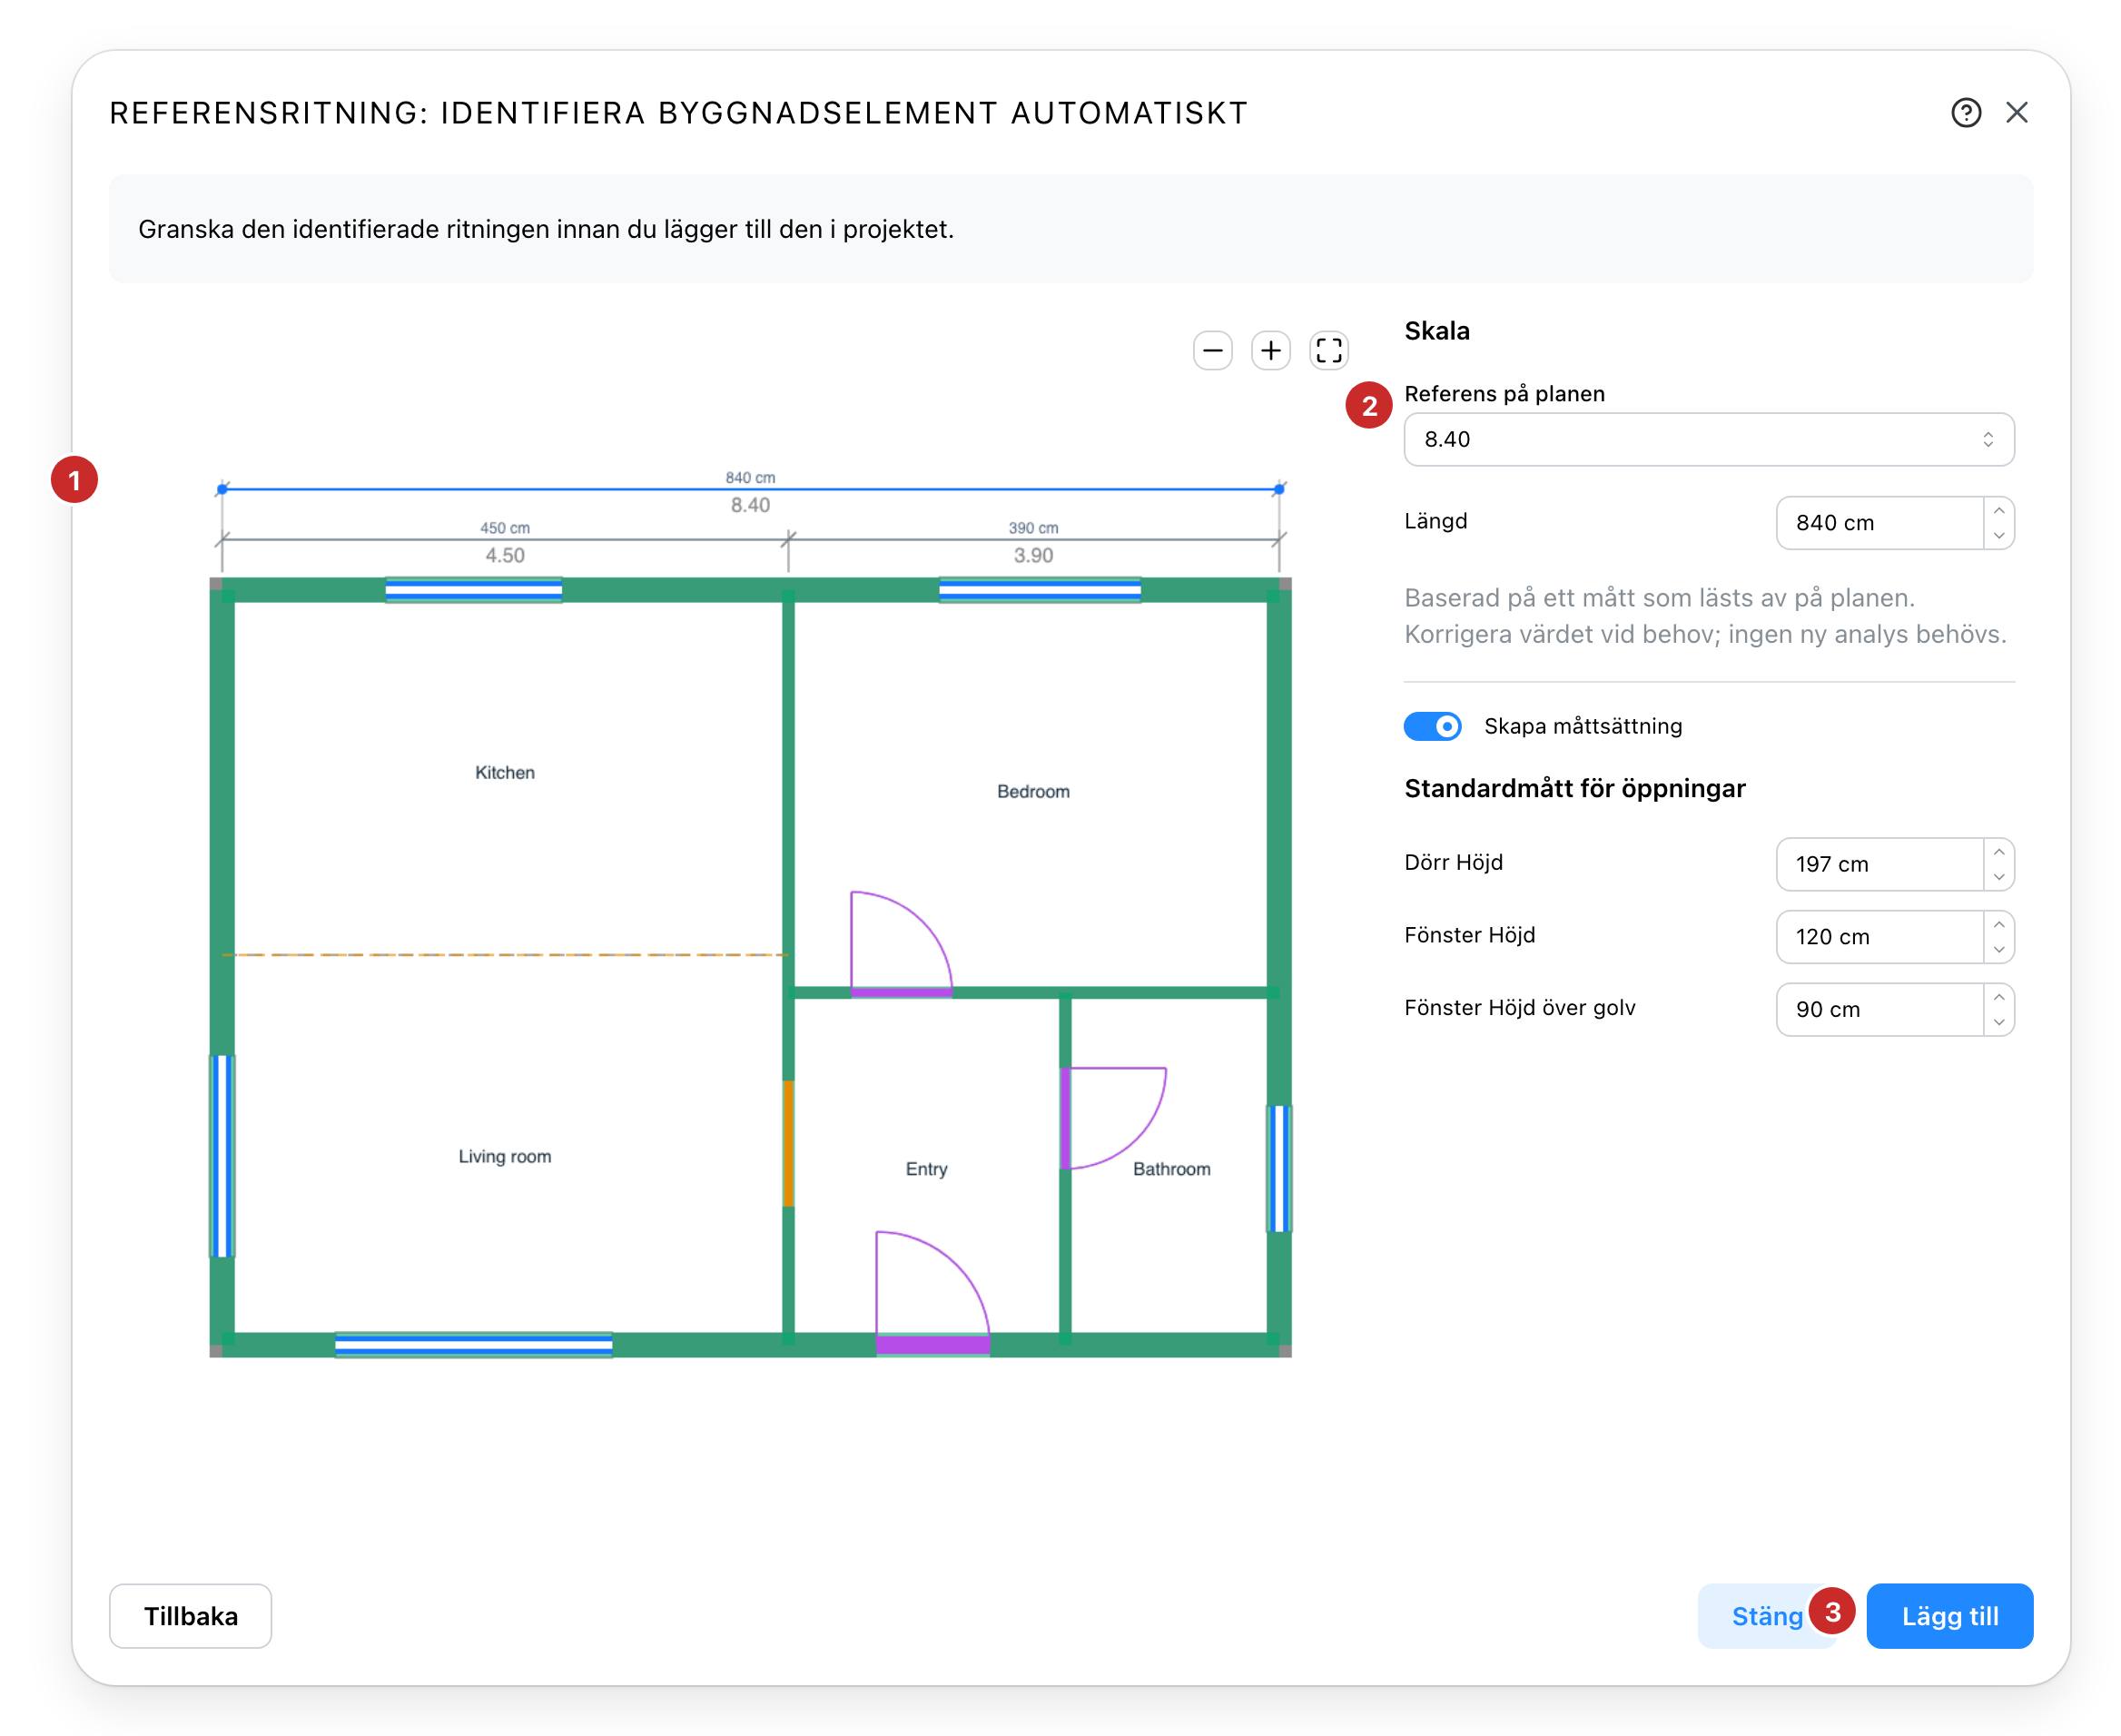The height and width of the screenshot is (1736, 2121).
Task: Select the purple entry door at the bottom wall
Action: click(x=932, y=1345)
